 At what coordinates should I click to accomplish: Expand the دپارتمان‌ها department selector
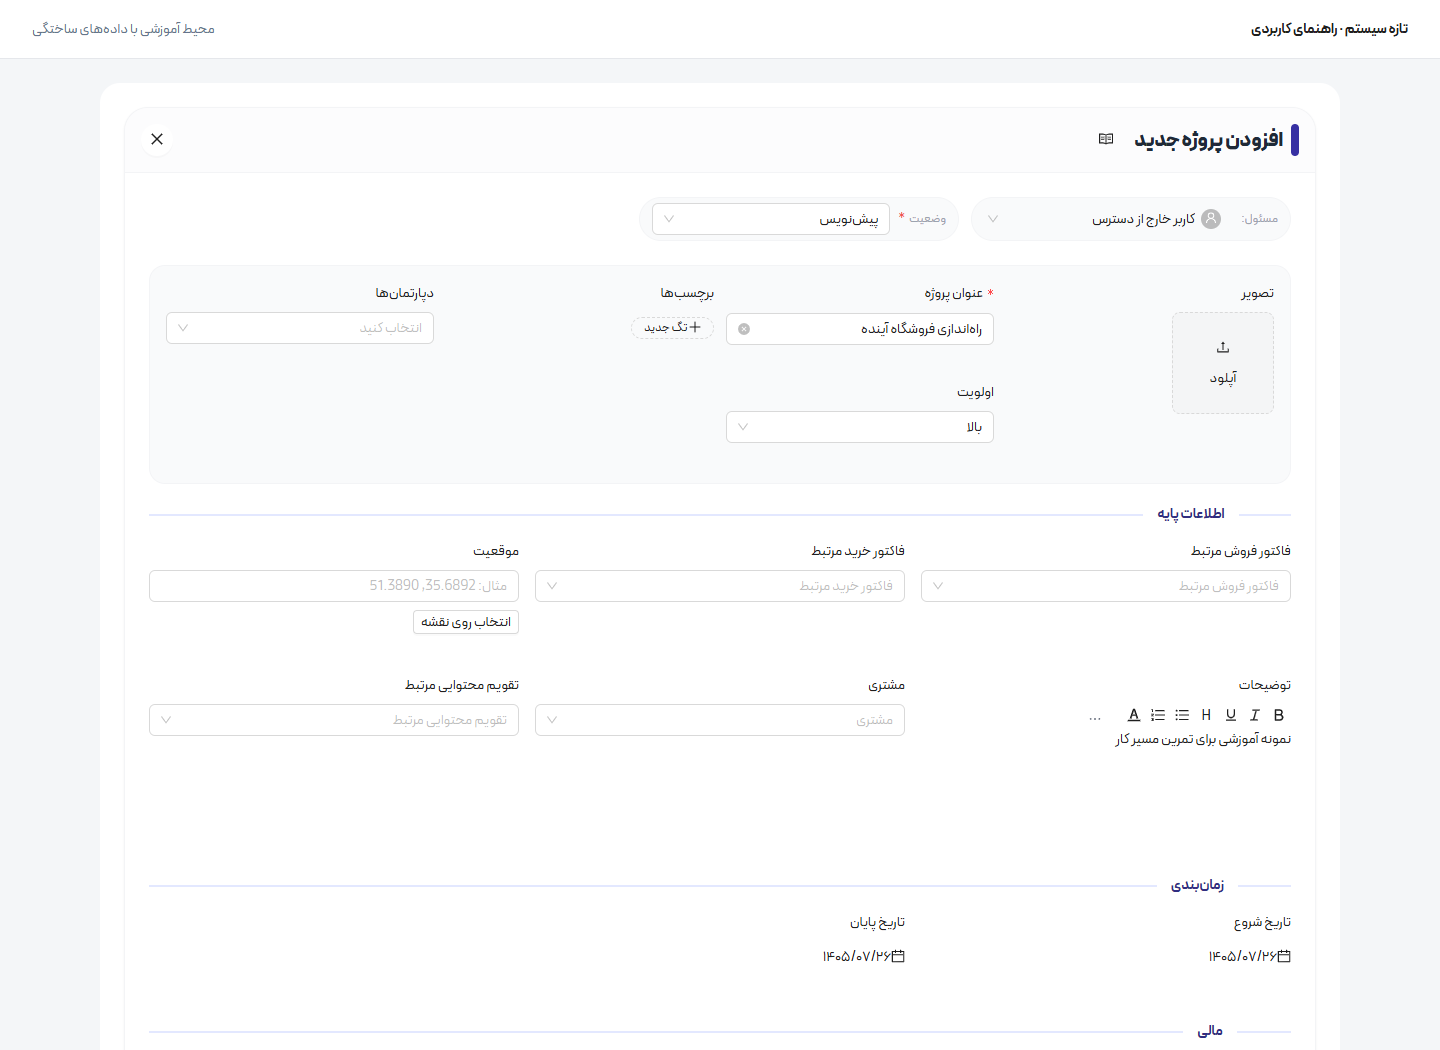pyautogui.click(x=300, y=328)
